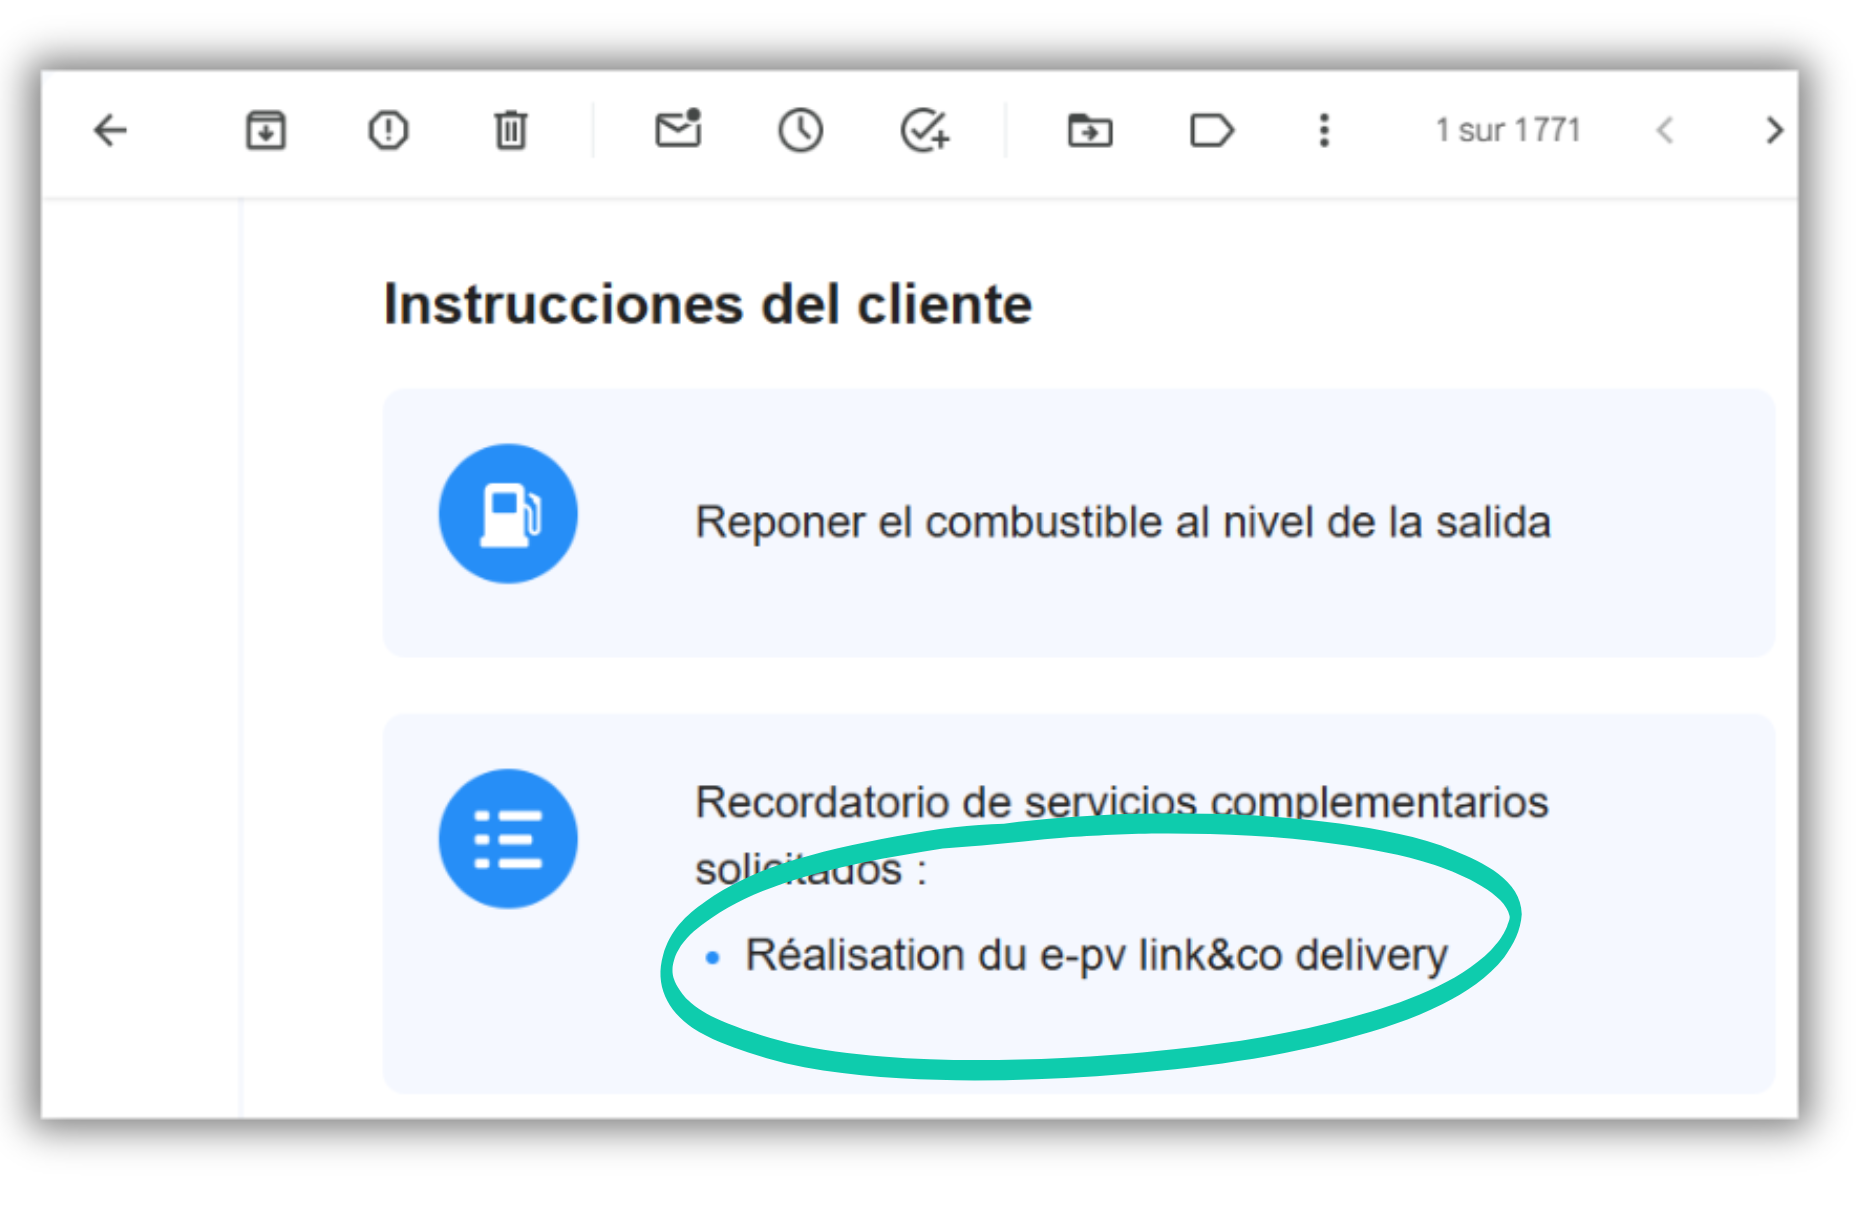Mark the email as unread
1861x1207 pixels.
tap(678, 128)
